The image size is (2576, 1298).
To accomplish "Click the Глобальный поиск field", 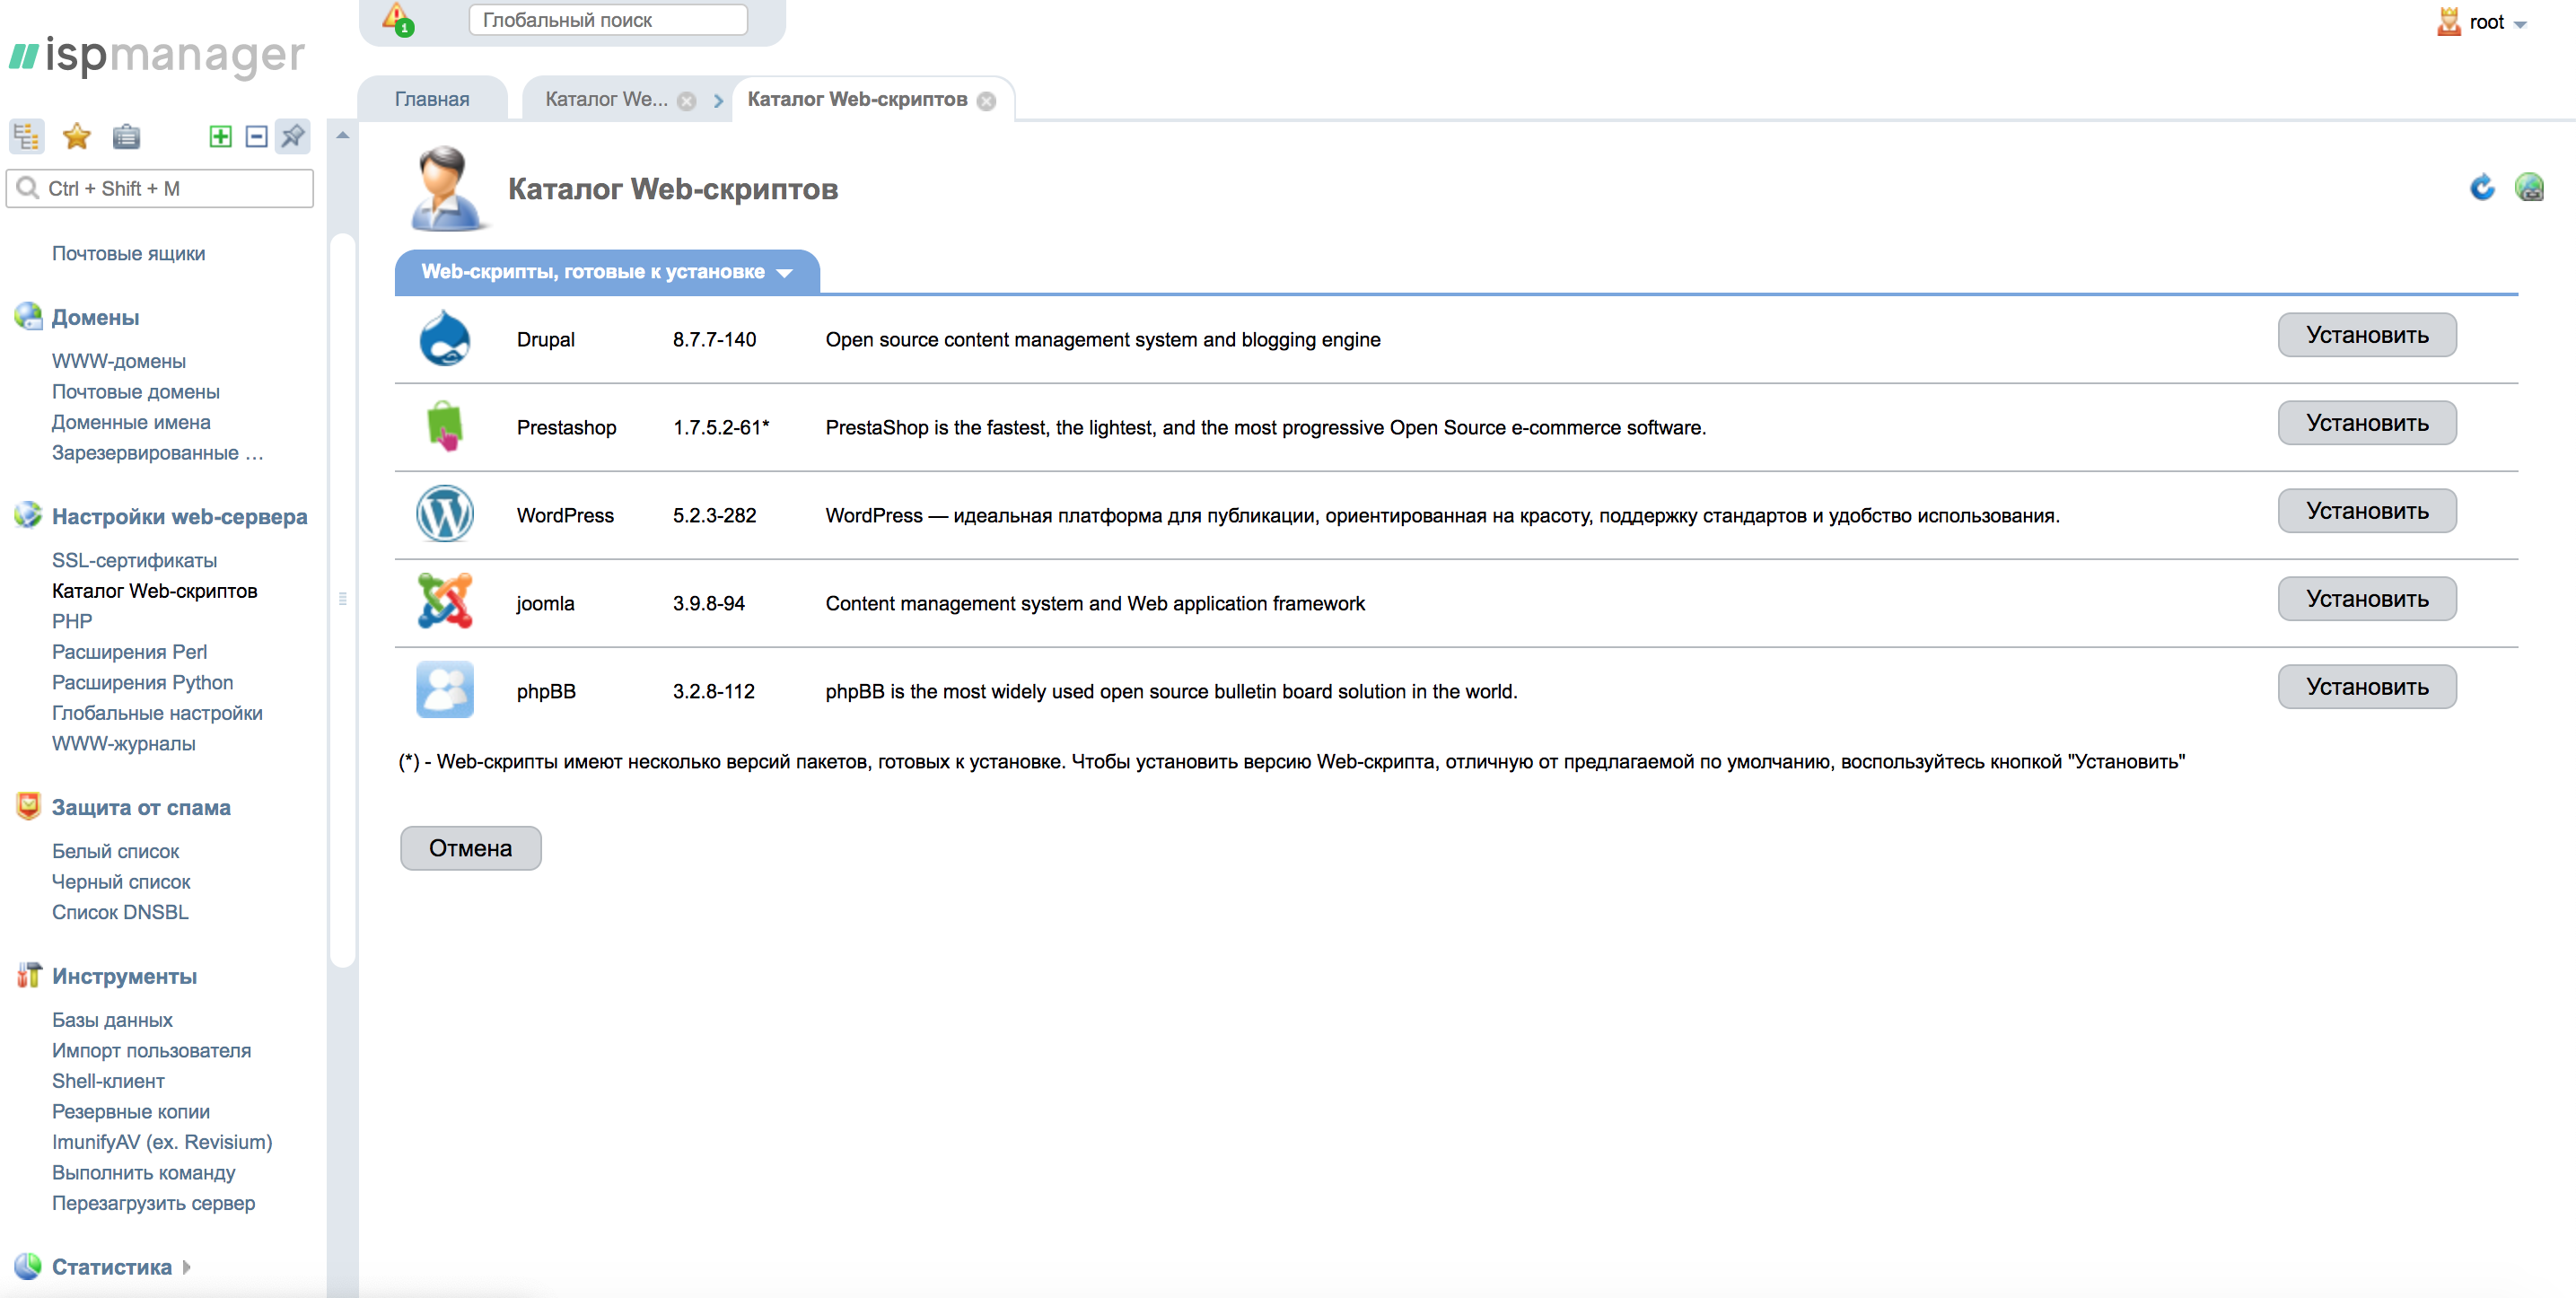I will click(x=607, y=20).
